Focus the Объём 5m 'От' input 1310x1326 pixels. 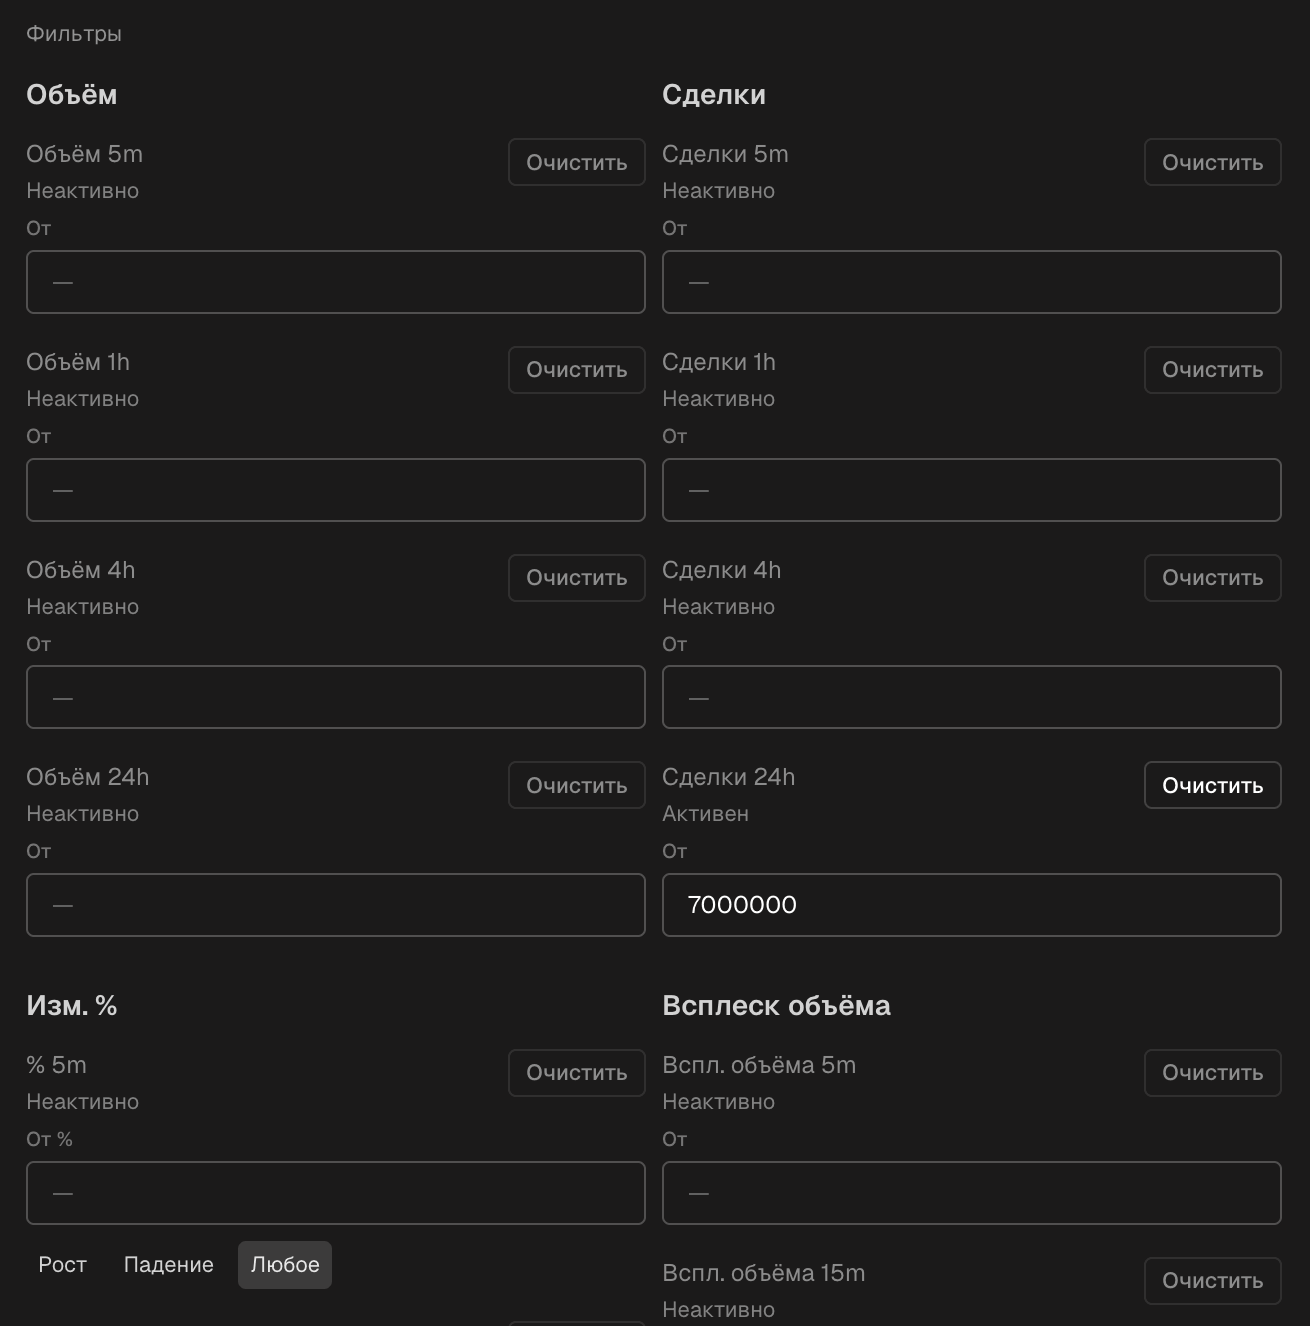pyautogui.click(x=336, y=282)
